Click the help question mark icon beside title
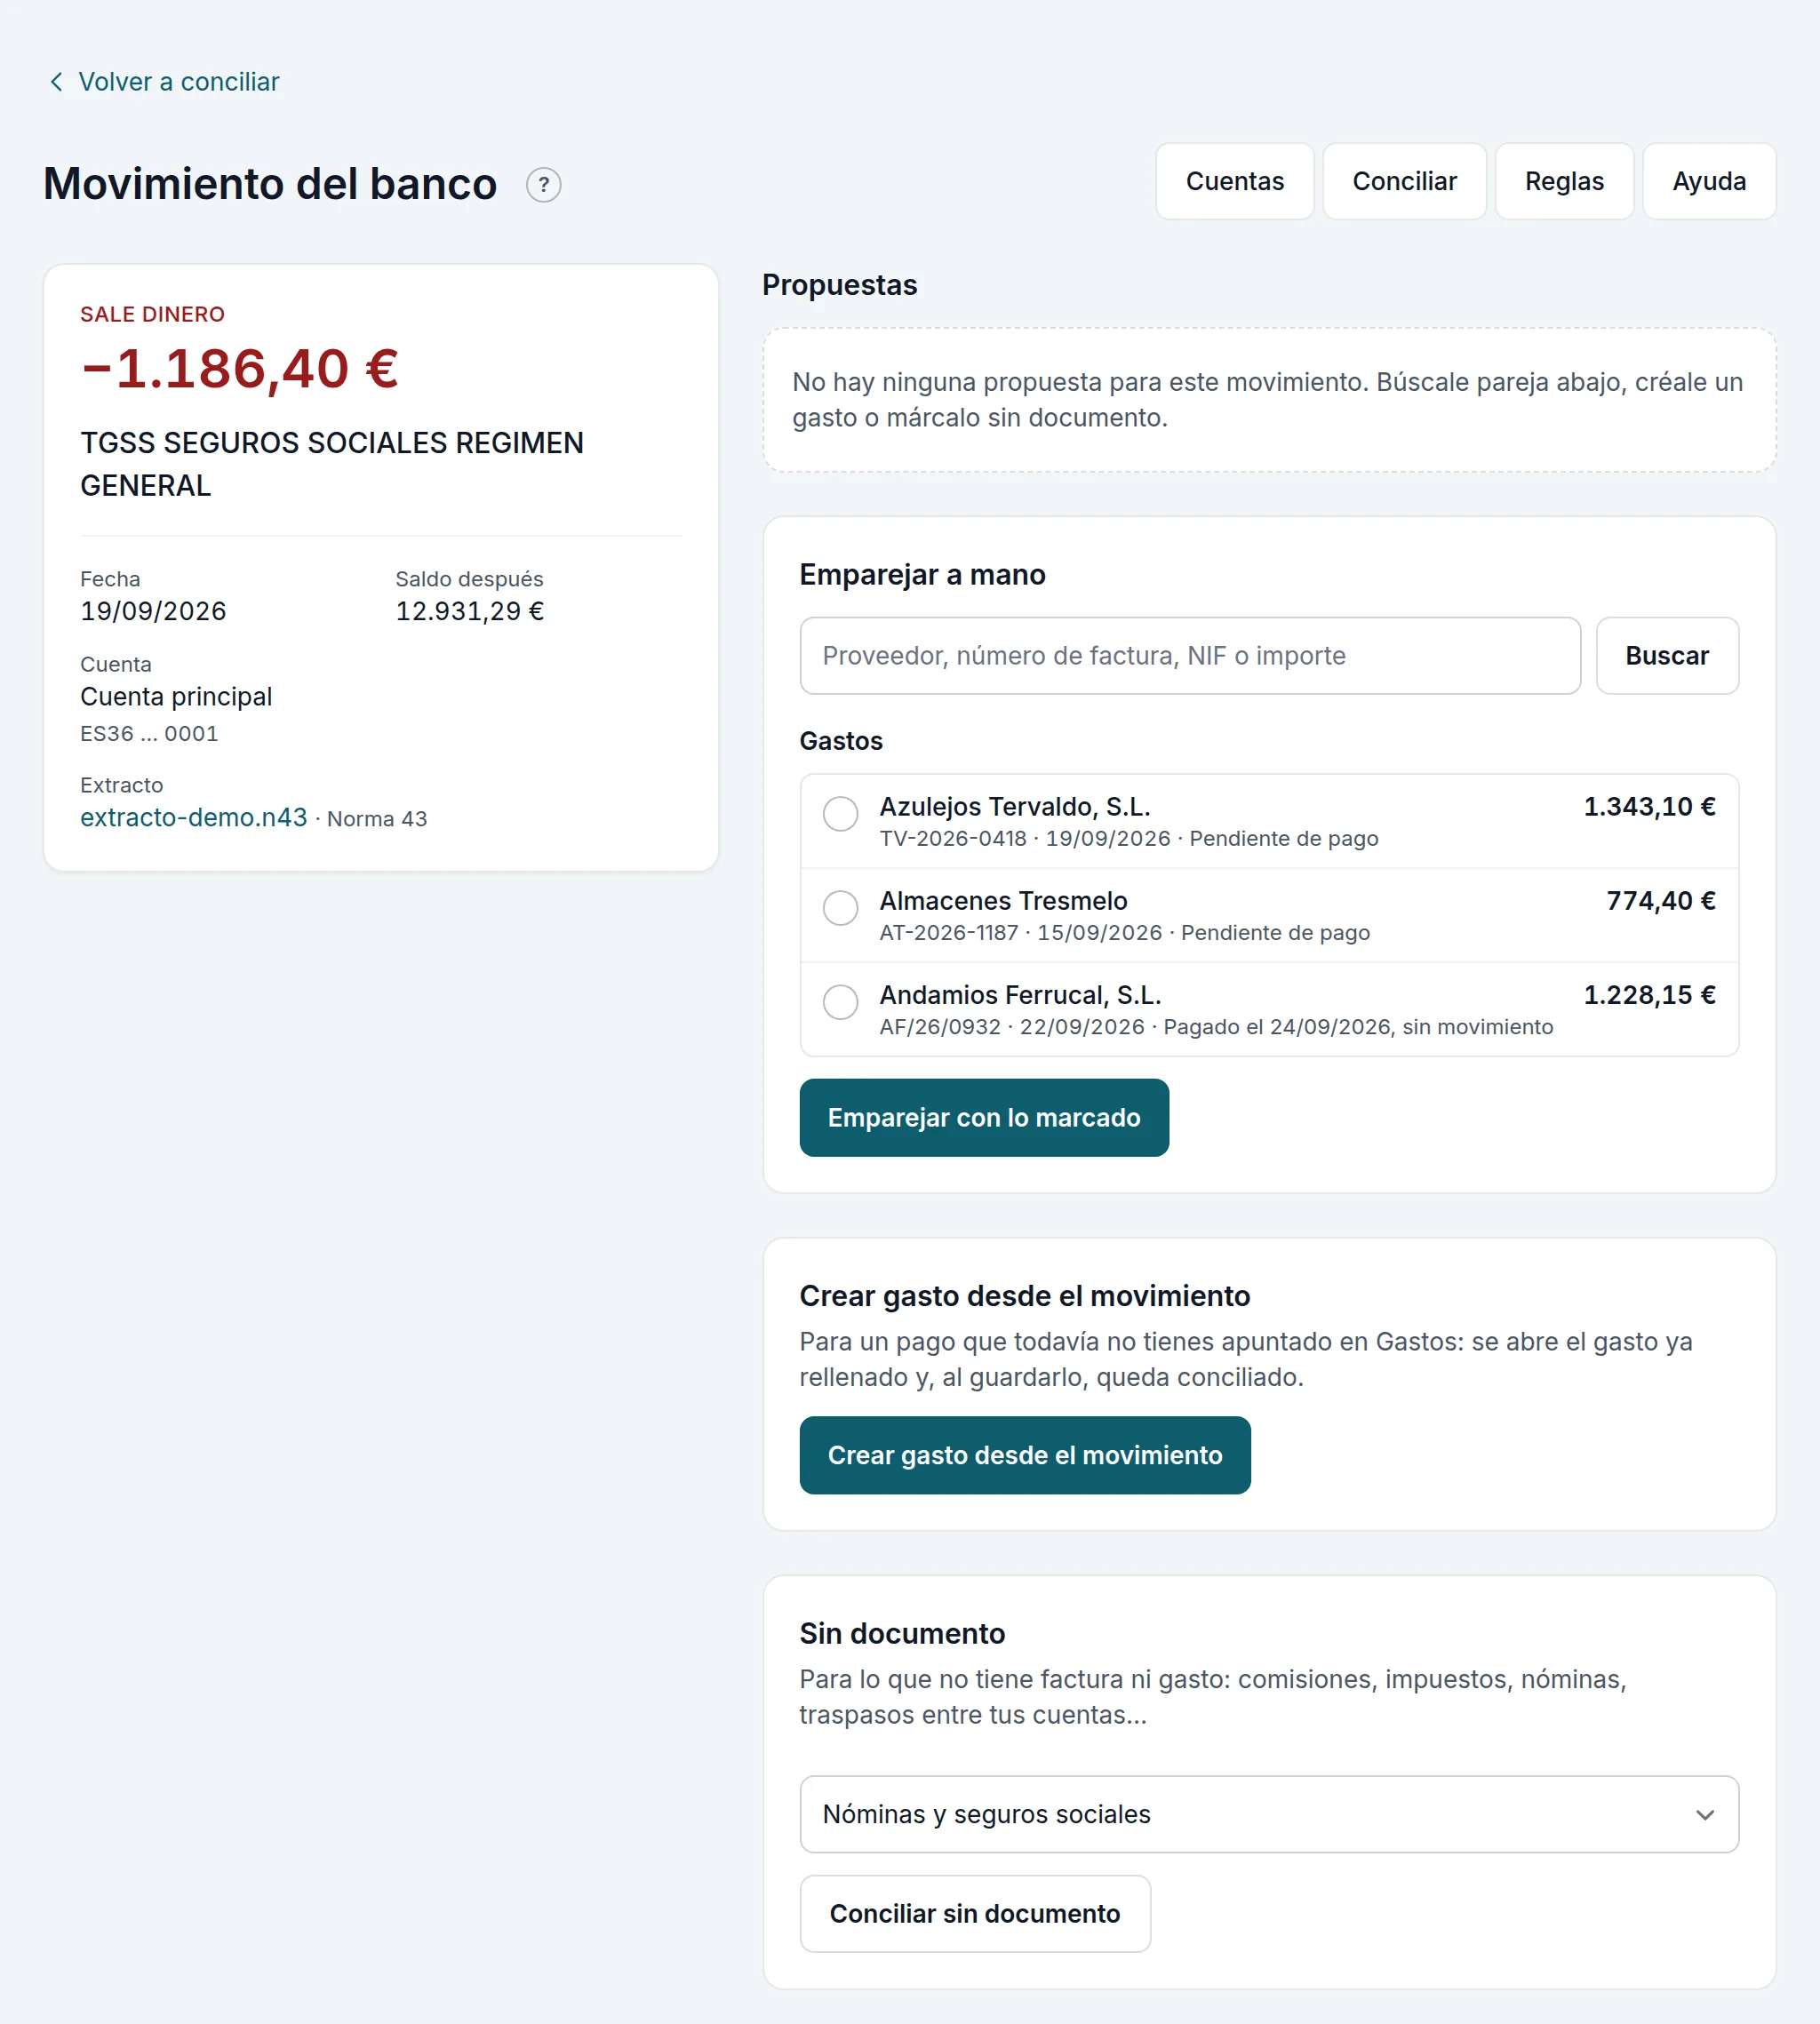The height and width of the screenshot is (2024, 1820). [x=543, y=185]
